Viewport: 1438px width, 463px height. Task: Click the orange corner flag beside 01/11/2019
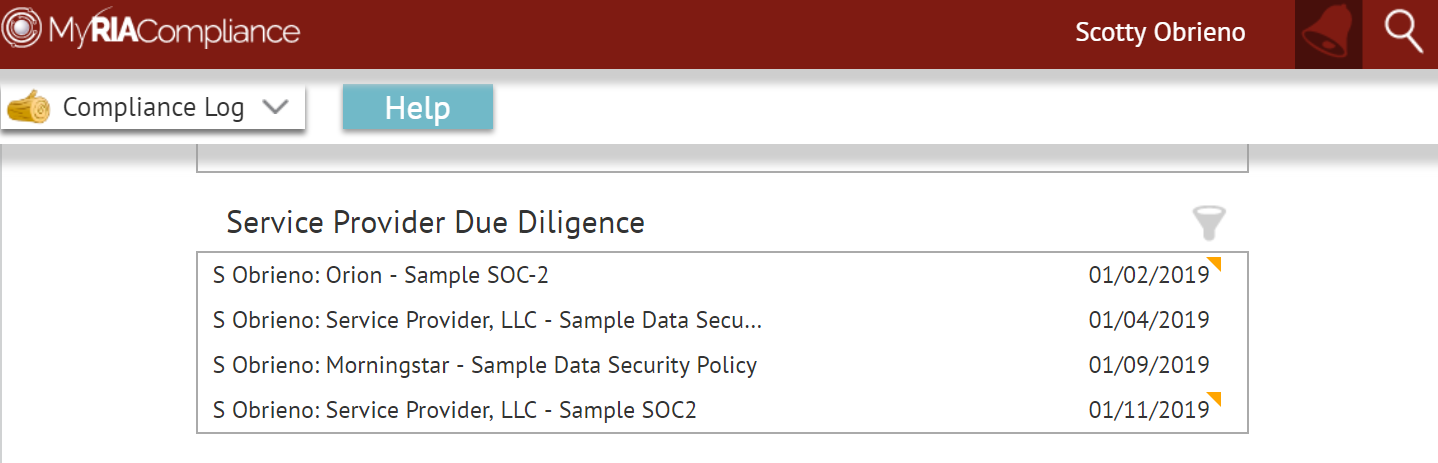(1215, 399)
